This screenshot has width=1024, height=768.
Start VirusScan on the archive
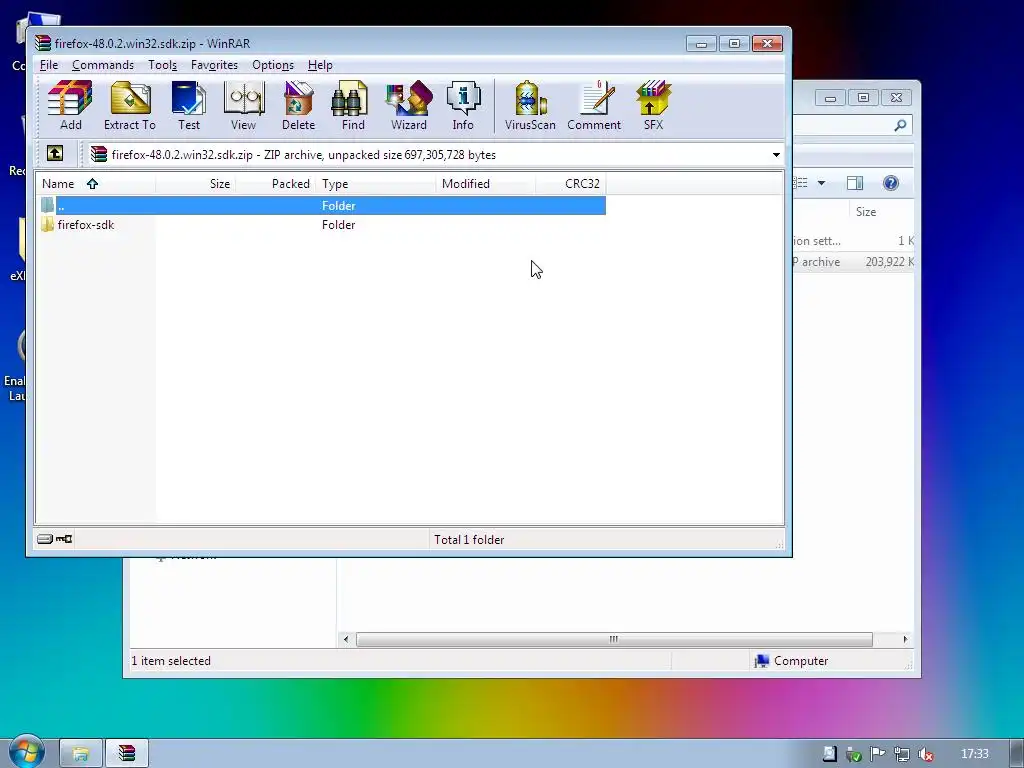pyautogui.click(x=530, y=105)
